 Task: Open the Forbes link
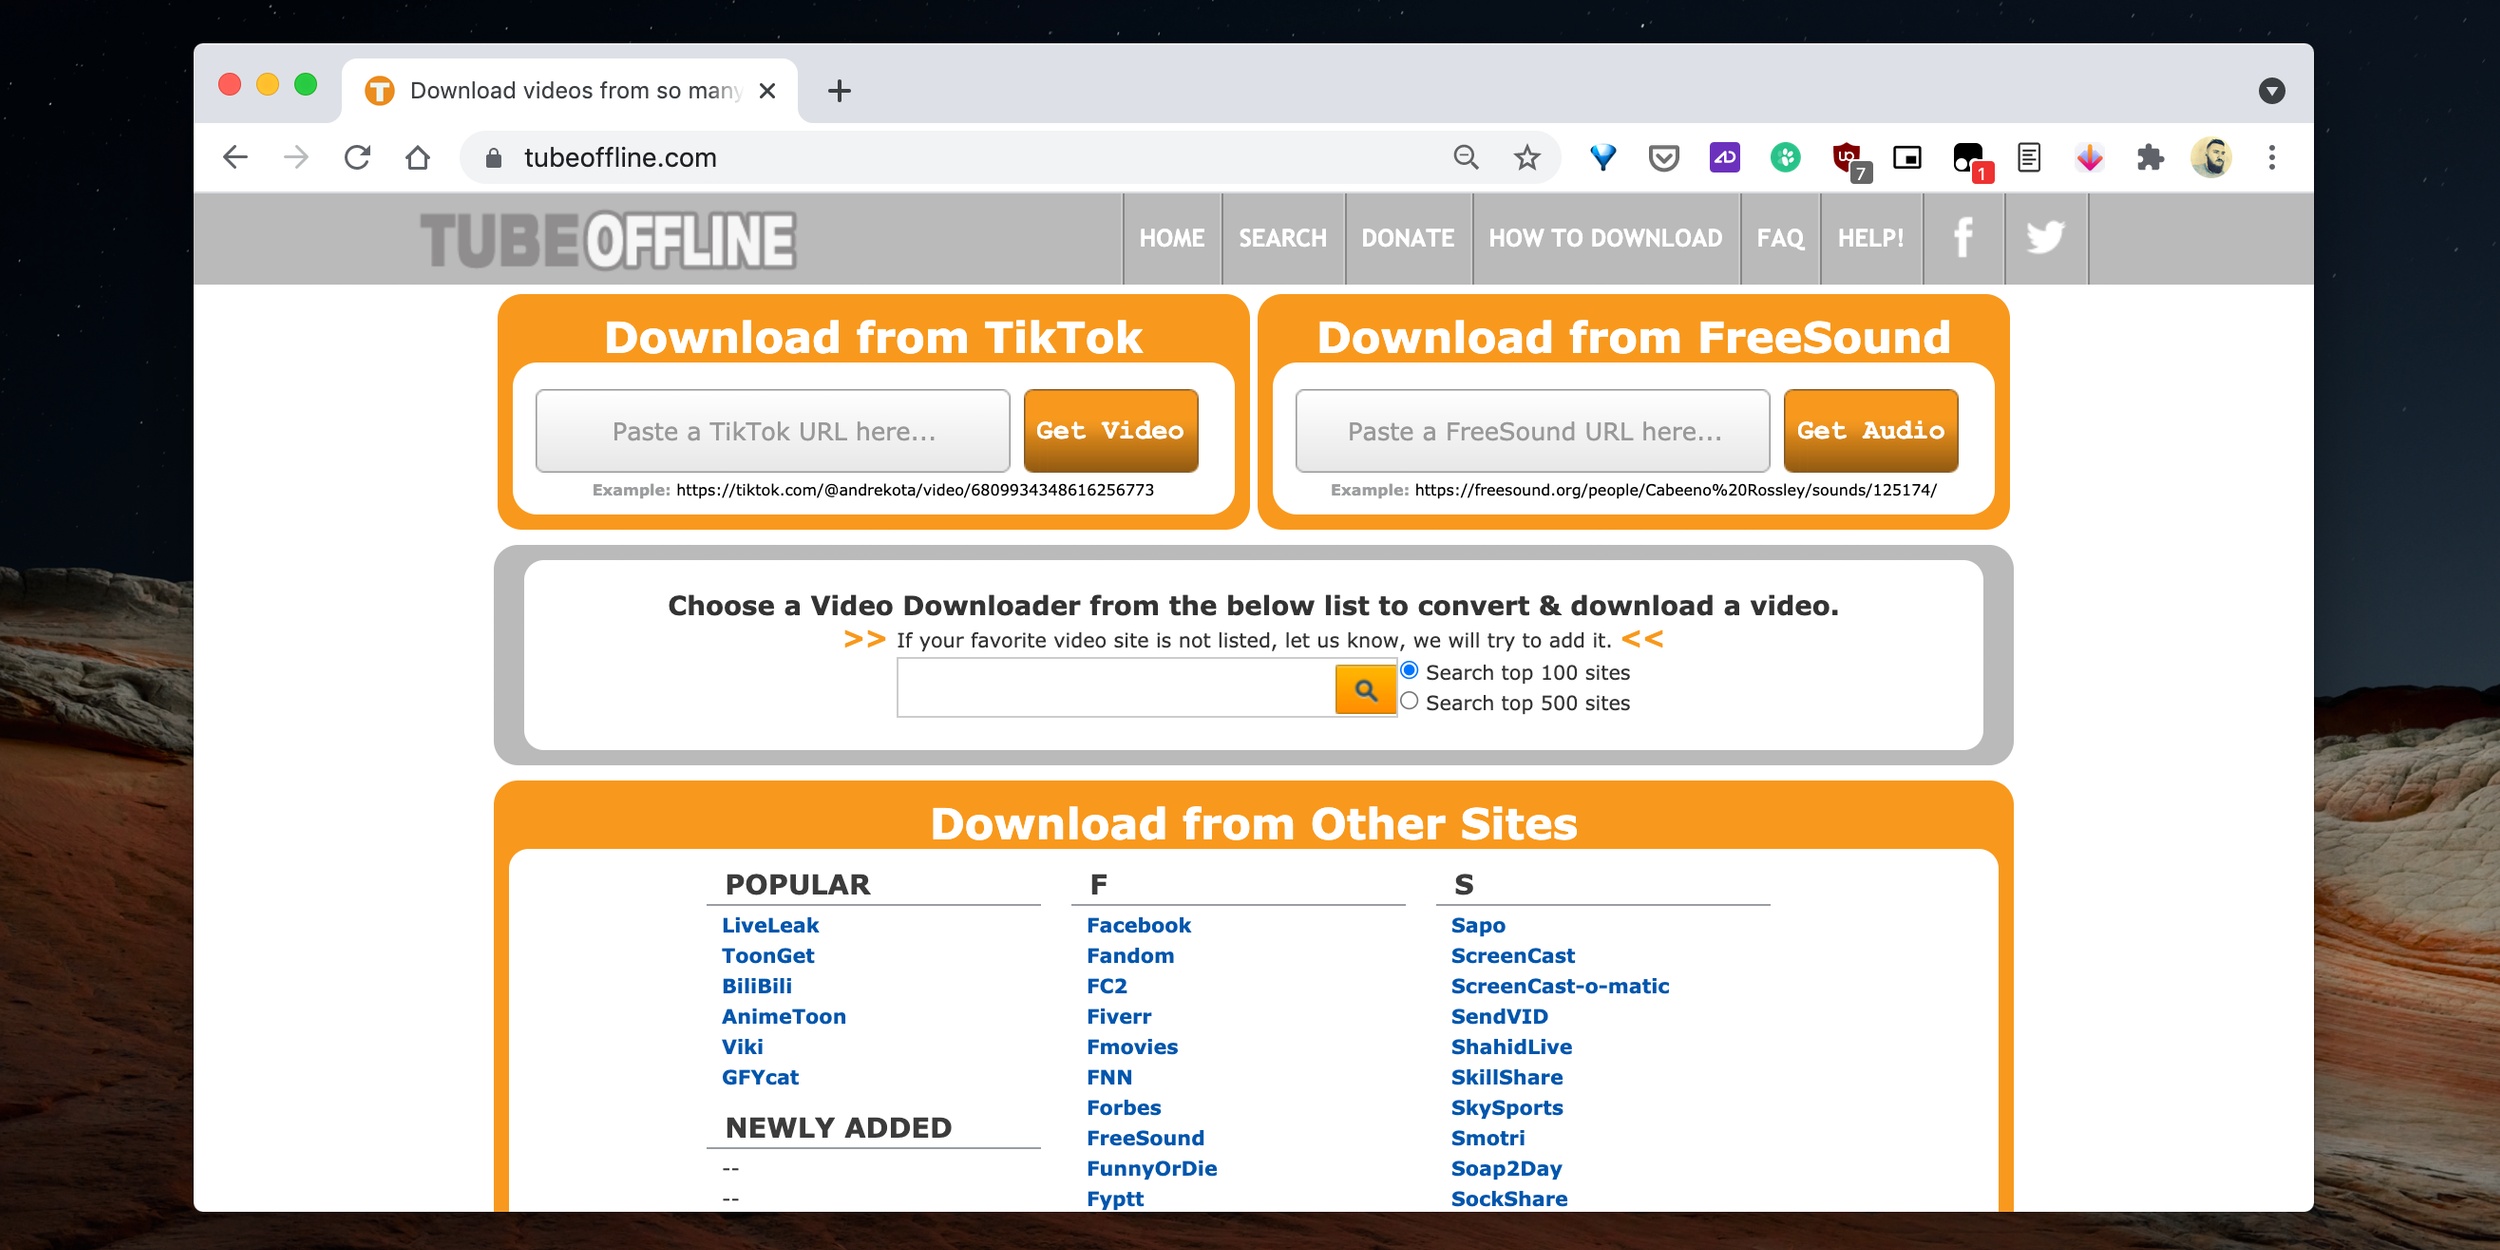pos(1124,1108)
